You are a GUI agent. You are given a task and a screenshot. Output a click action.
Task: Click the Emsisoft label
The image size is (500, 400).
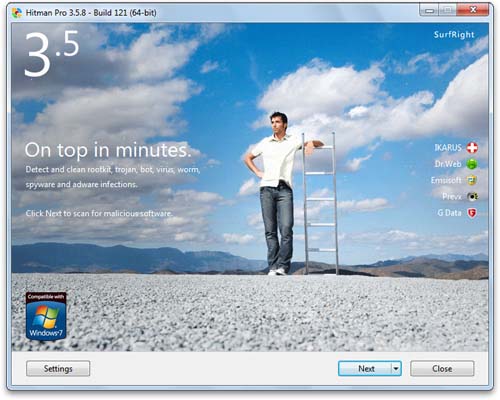446,180
